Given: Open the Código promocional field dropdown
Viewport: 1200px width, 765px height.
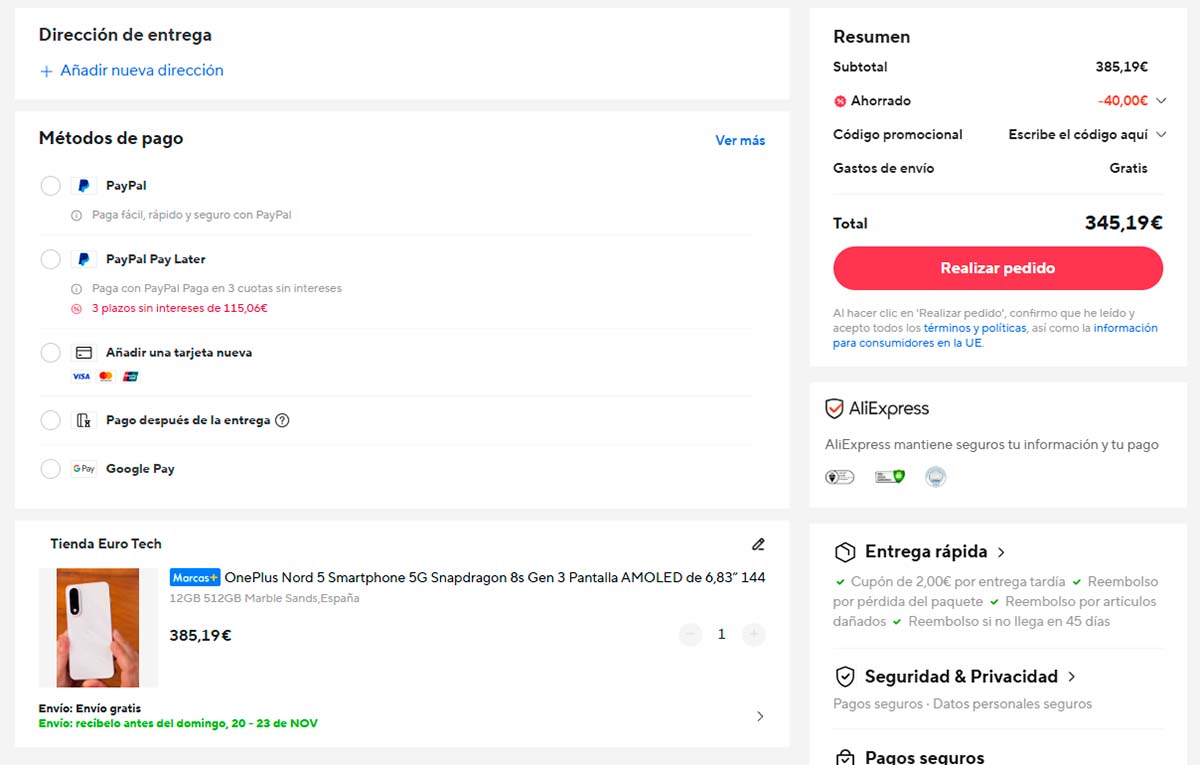Looking at the screenshot, I should click(1161, 134).
